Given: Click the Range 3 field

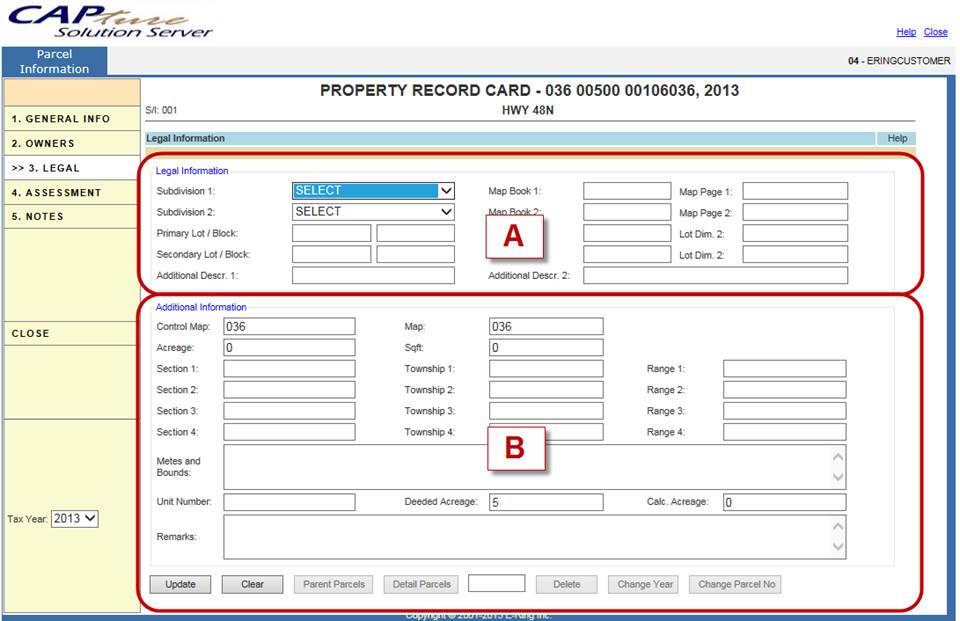Looking at the screenshot, I should [x=785, y=411].
